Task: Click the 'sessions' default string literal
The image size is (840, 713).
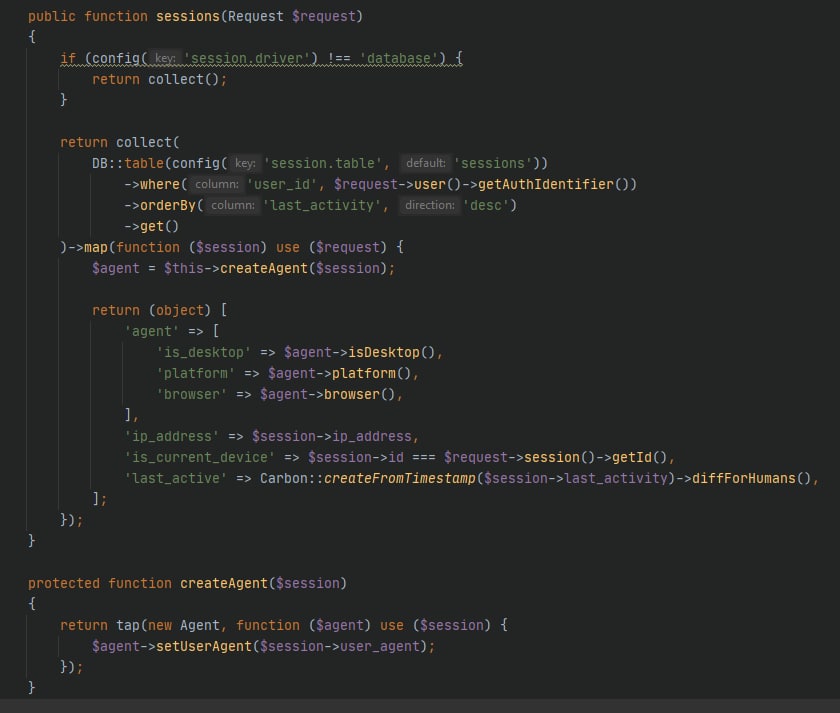Action: [492, 163]
